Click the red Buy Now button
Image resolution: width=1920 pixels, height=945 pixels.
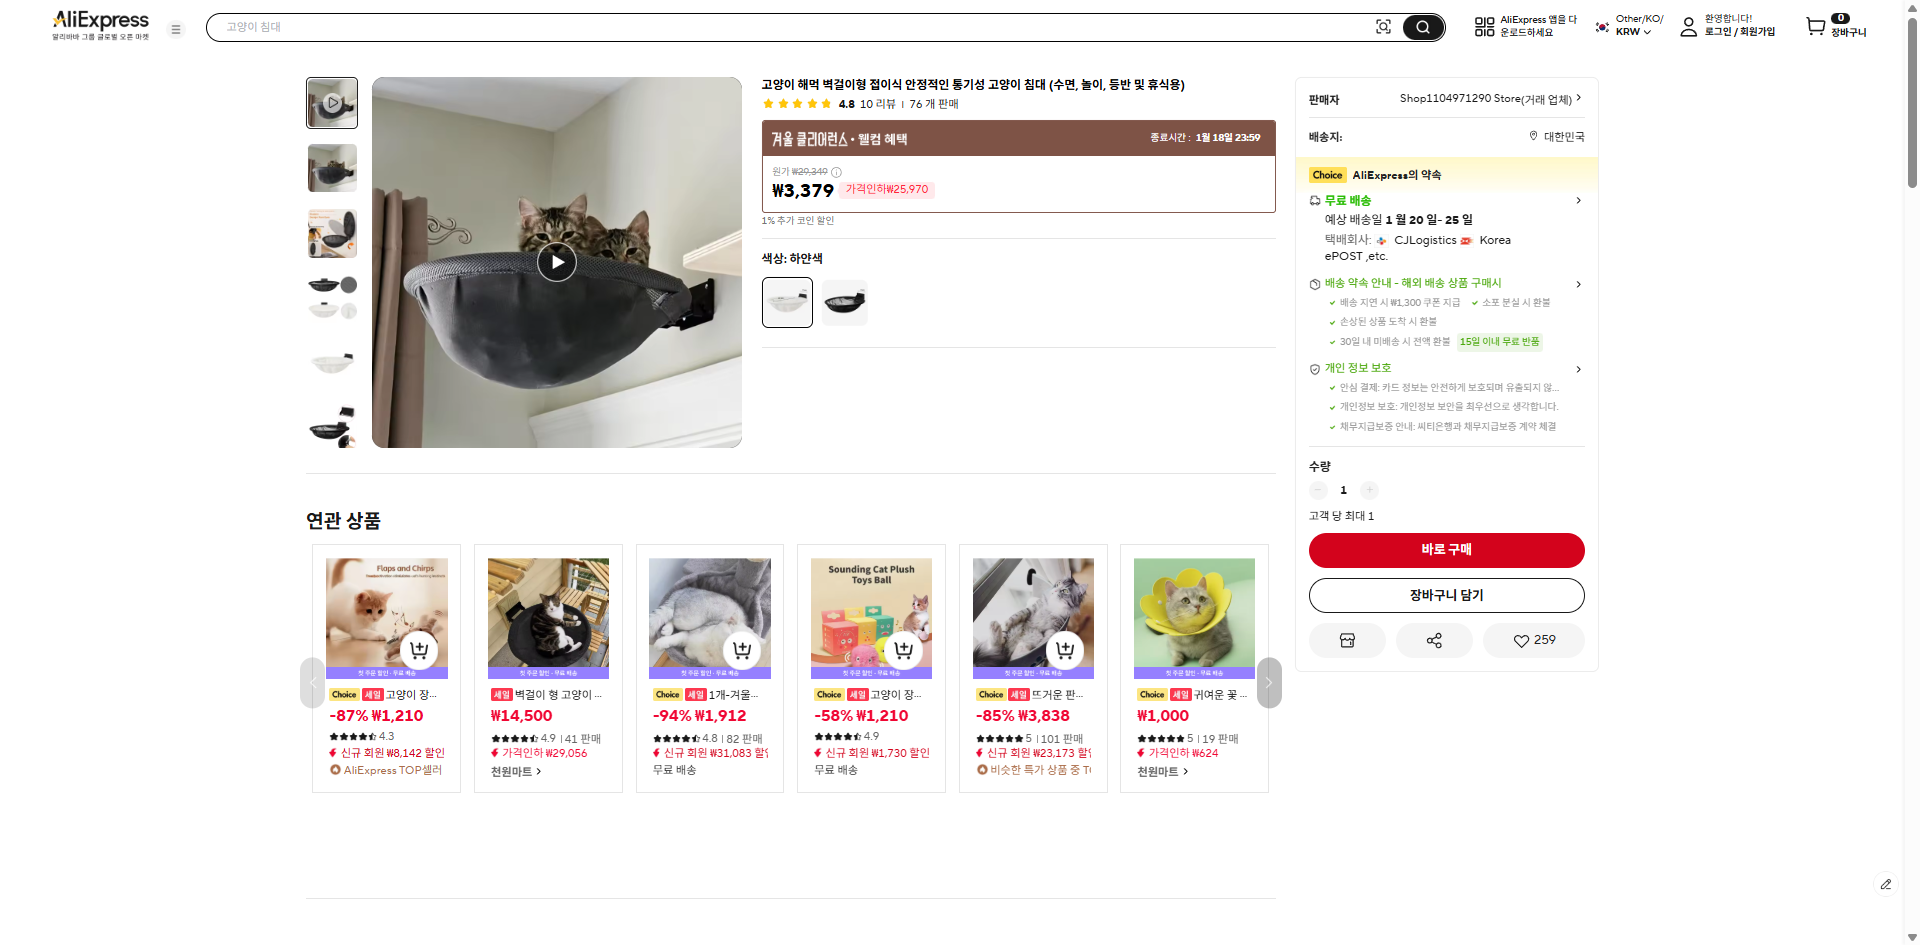tap(1446, 550)
